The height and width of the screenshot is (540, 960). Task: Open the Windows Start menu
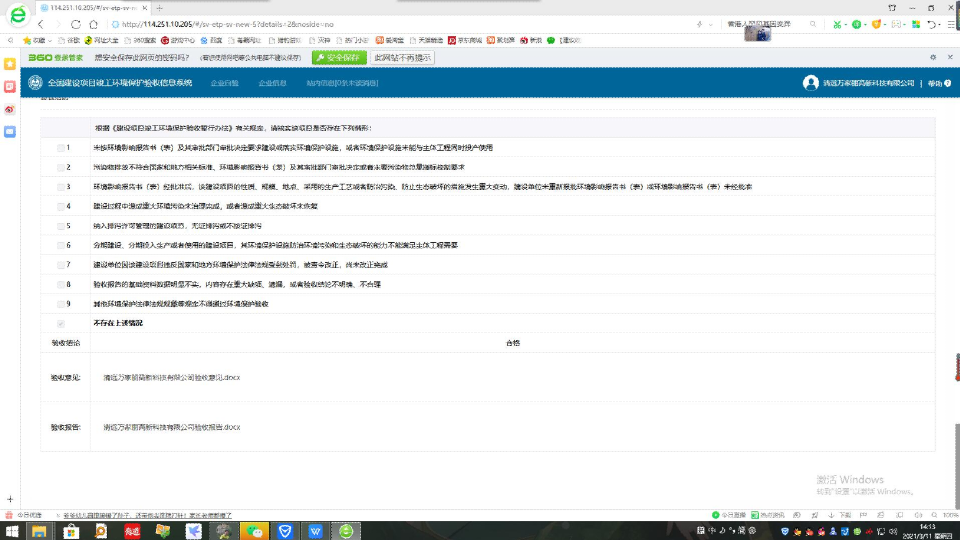12,530
